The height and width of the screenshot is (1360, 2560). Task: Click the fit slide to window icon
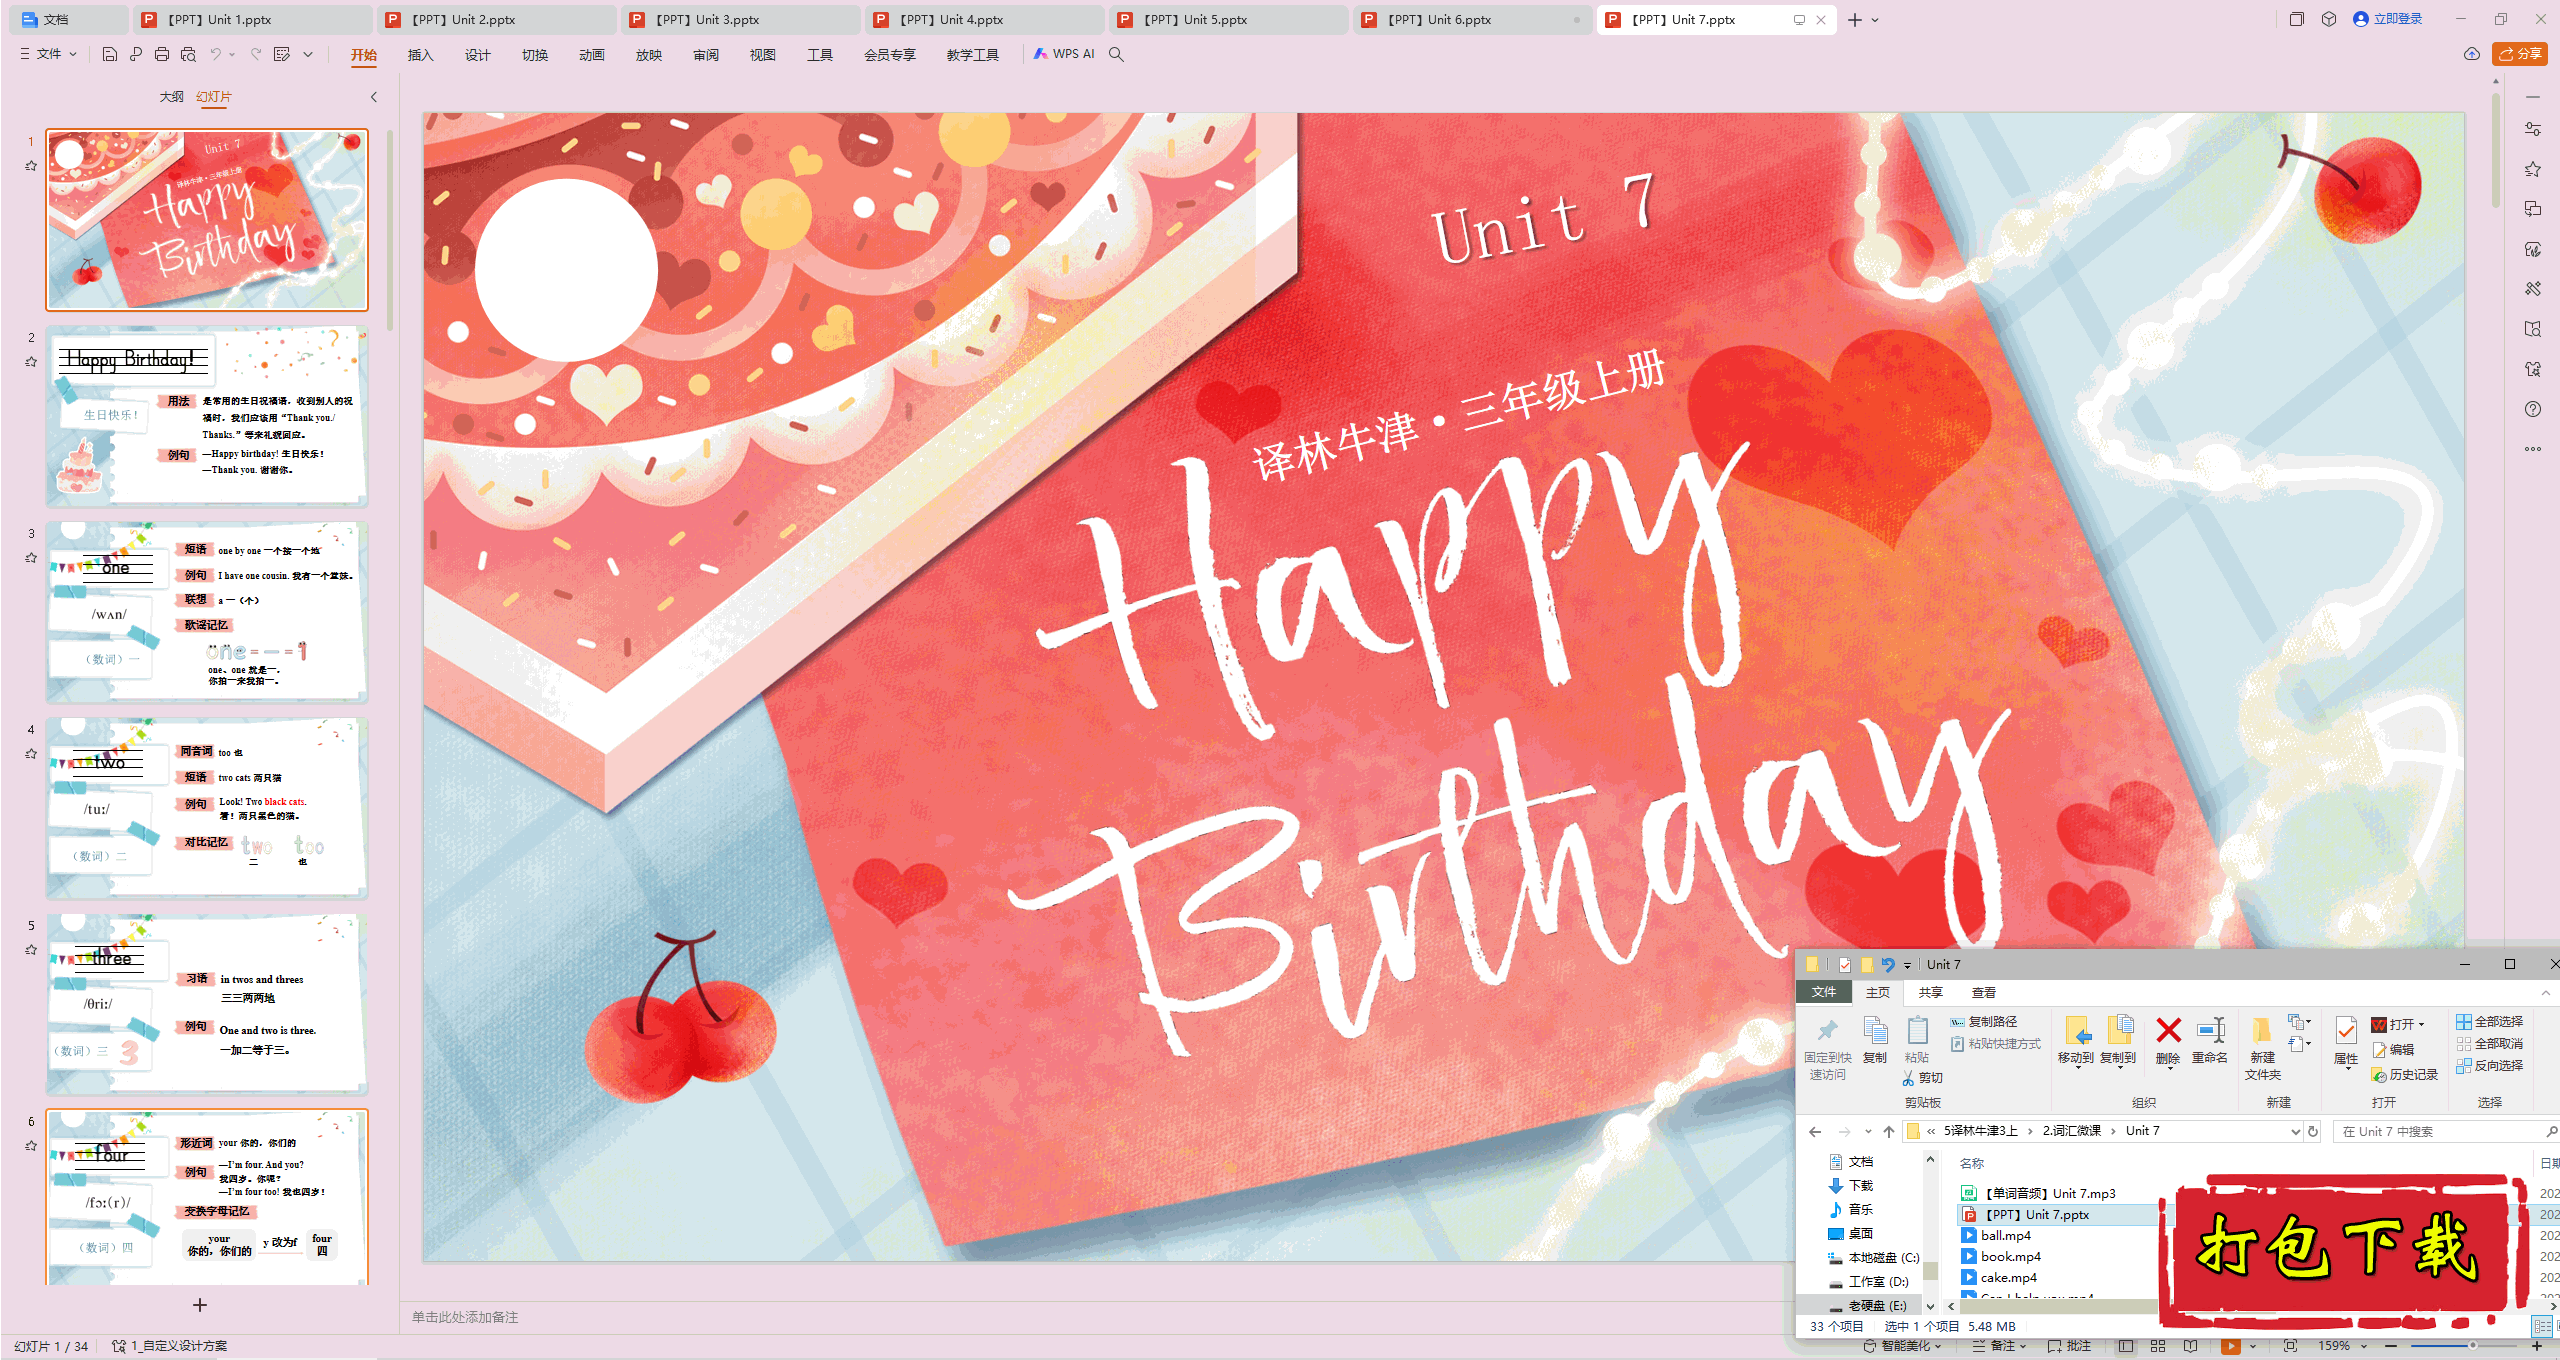point(2291,1346)
